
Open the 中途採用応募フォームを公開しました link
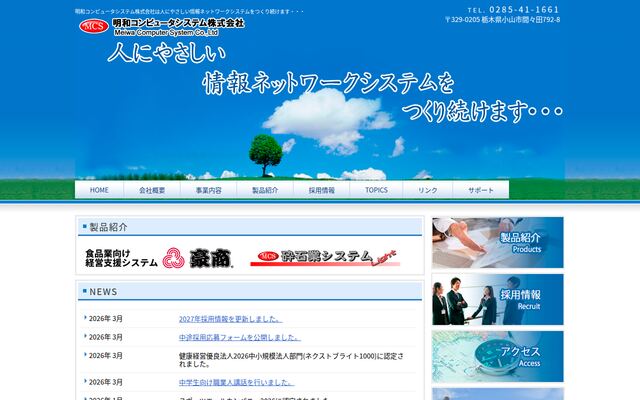(240, 338)
